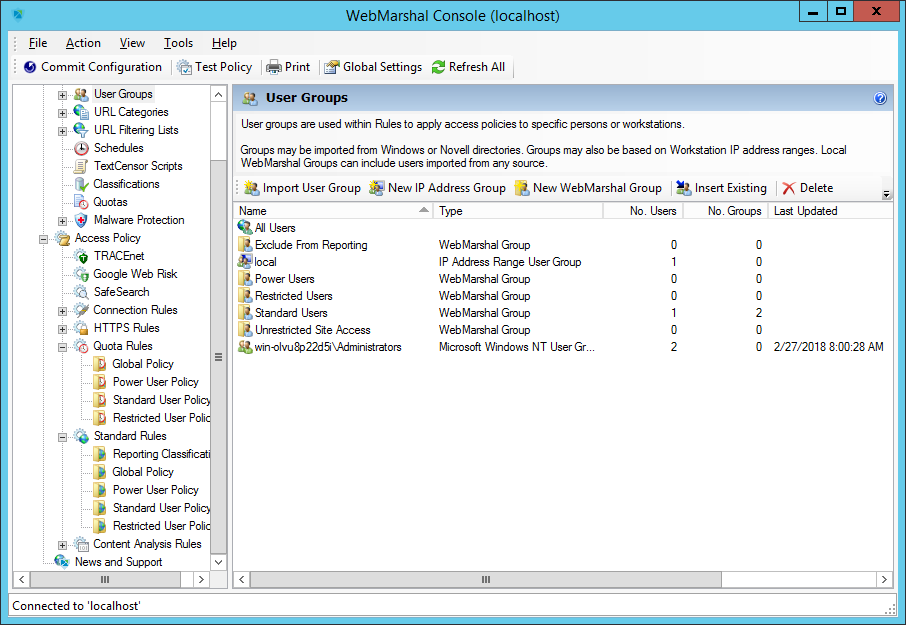Click the user list horizontal scrollbar thumb

(486, 579)
